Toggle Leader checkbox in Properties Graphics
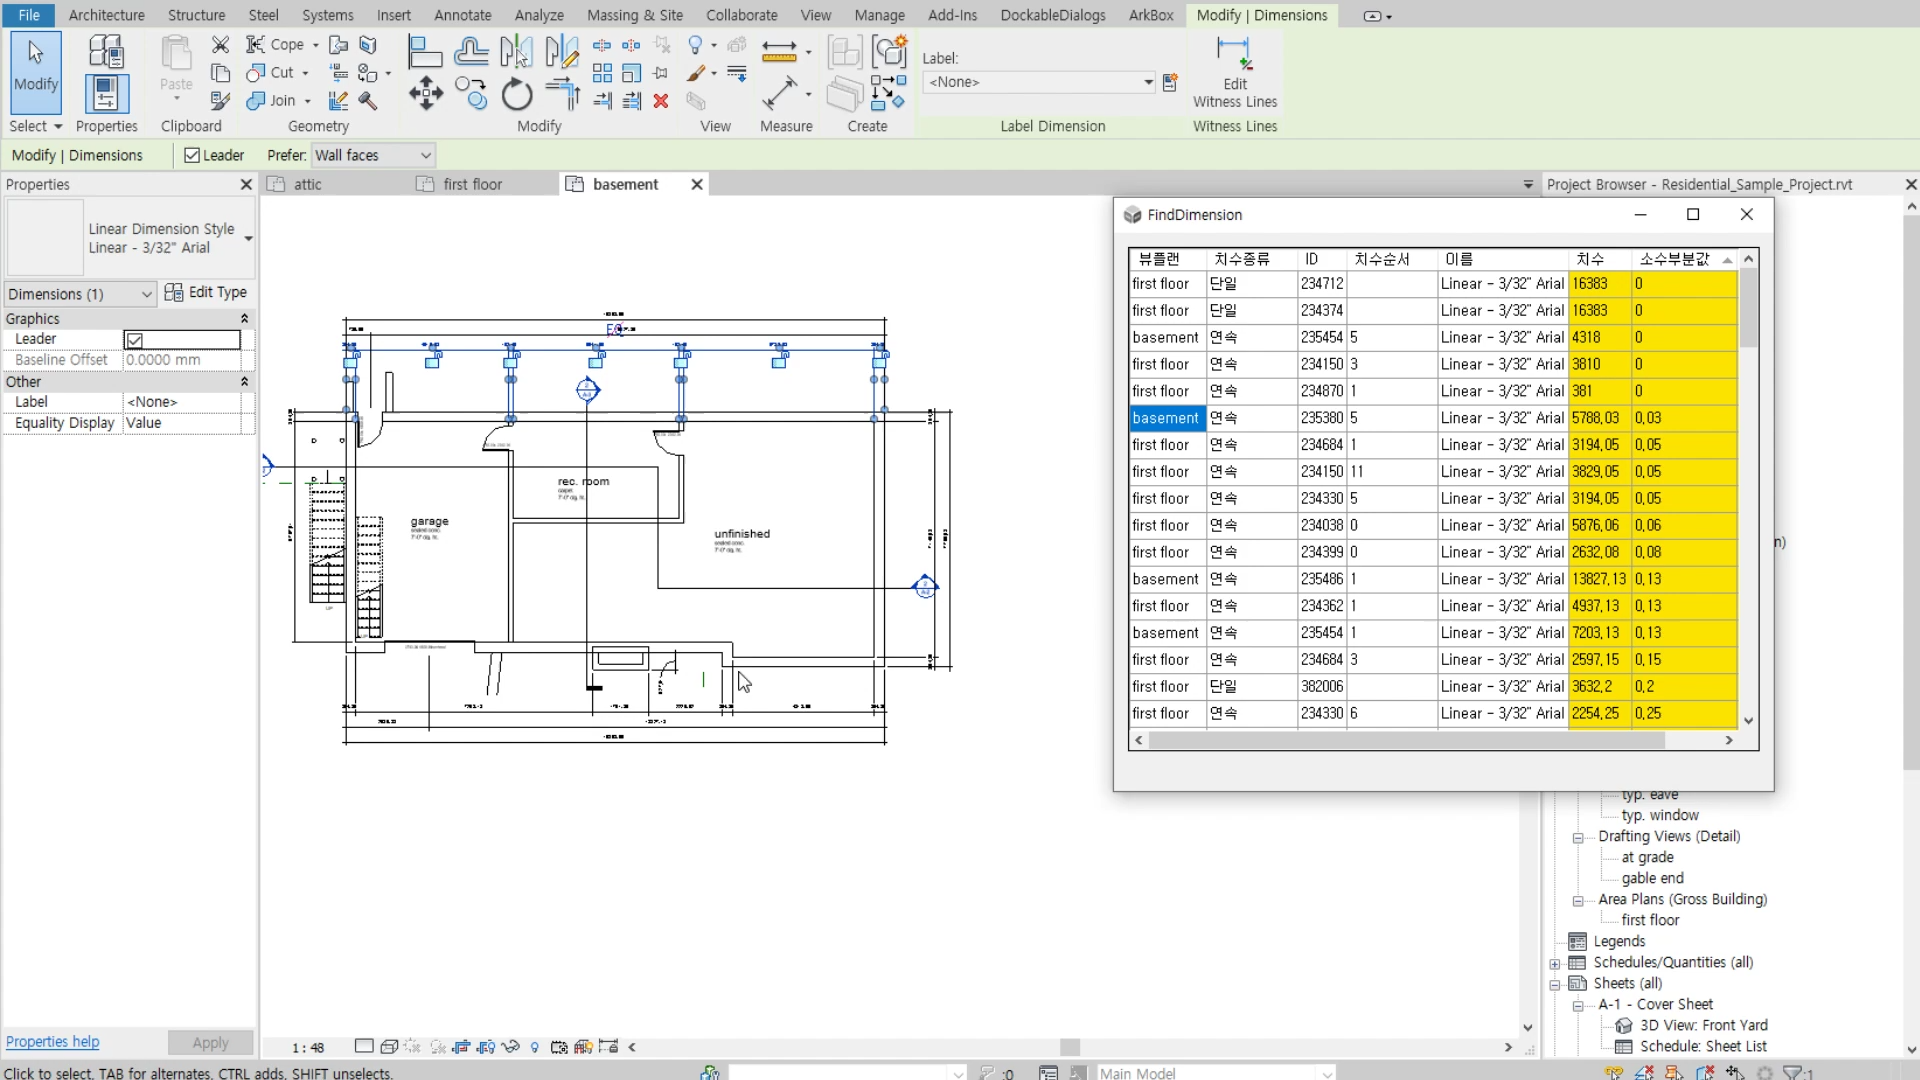The image size is (1920, 1080). tap(135, 340)
